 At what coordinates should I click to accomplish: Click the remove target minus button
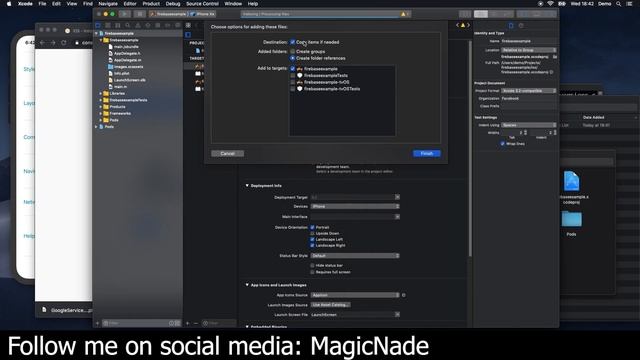[196, 323]
